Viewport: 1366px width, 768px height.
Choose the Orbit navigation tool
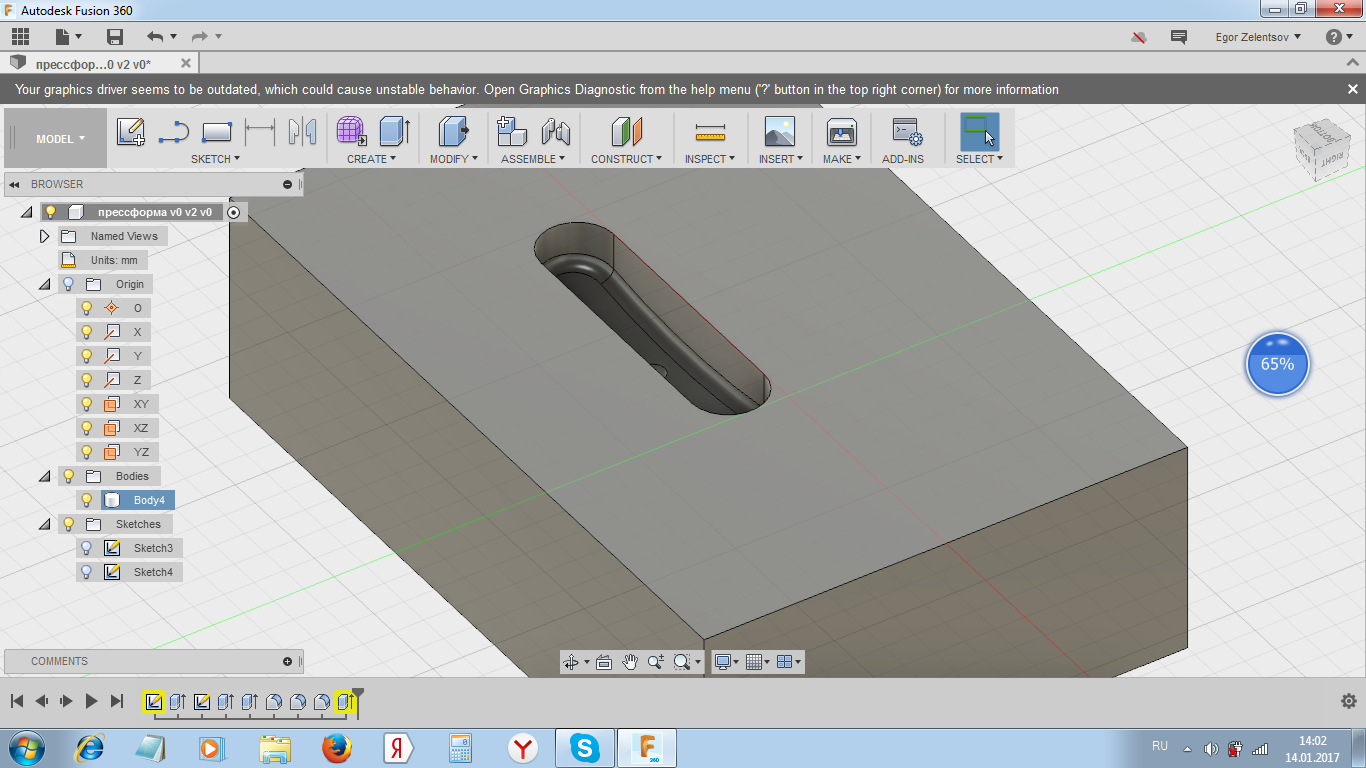pyautogui.click(x=571, y=662)
